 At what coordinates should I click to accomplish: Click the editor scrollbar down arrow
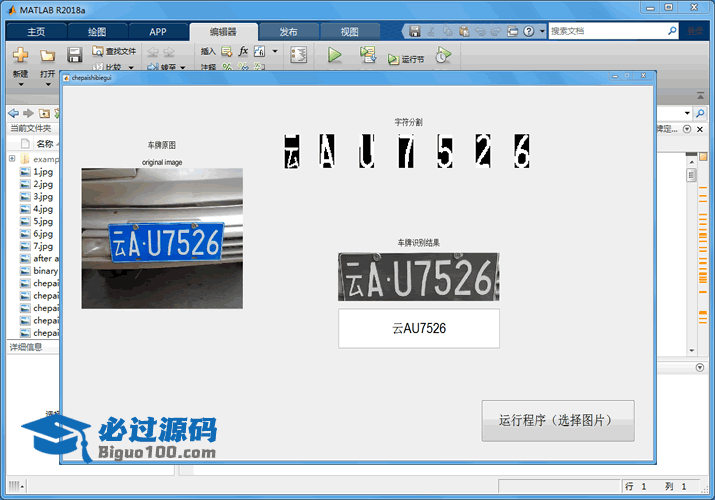[691, 351]
